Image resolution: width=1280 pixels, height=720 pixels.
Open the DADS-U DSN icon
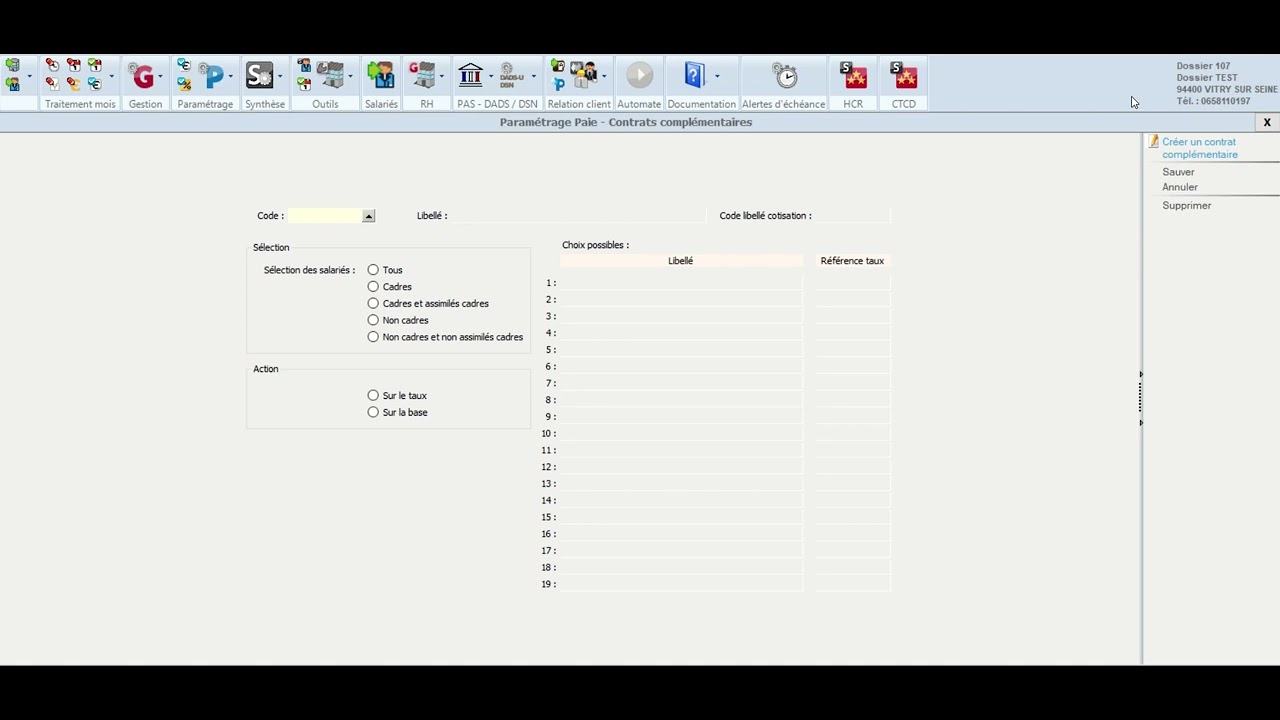pos(512,76)
